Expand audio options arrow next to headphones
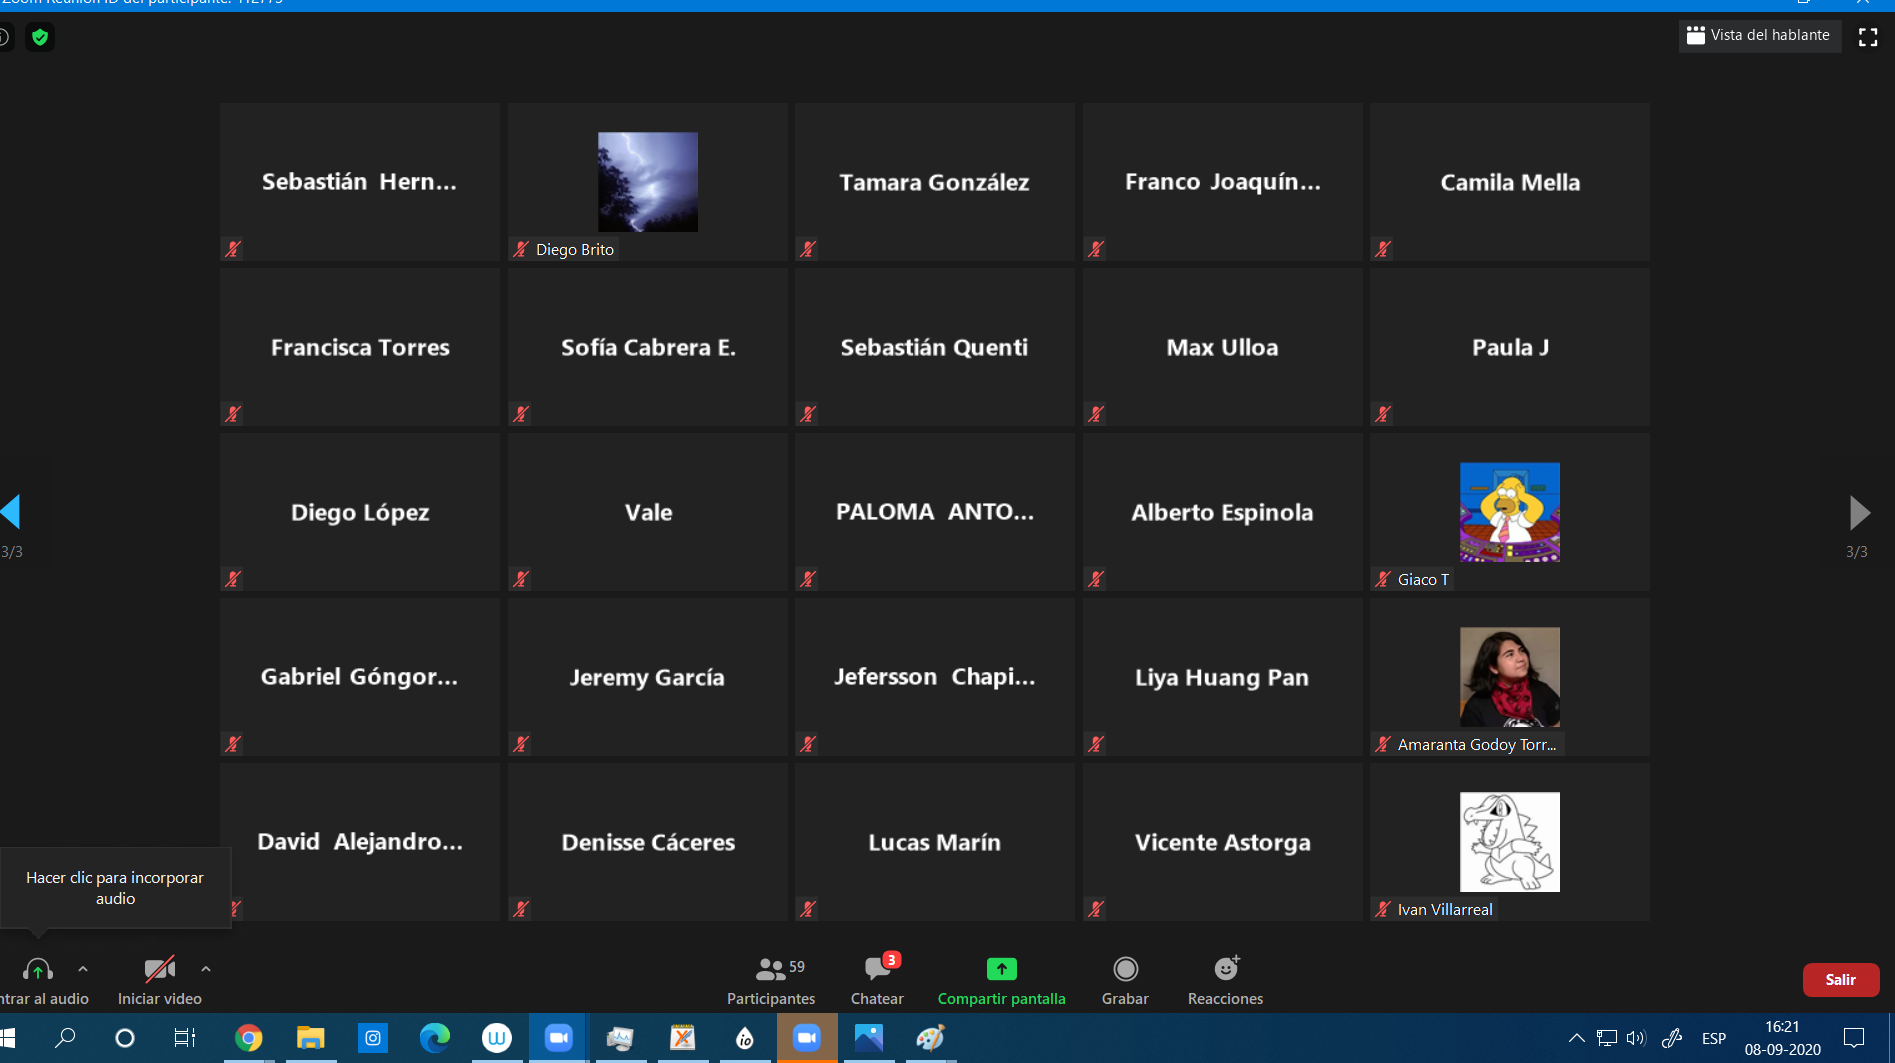Screen dimensions: 1895x1063 click(x=83, y=969)
